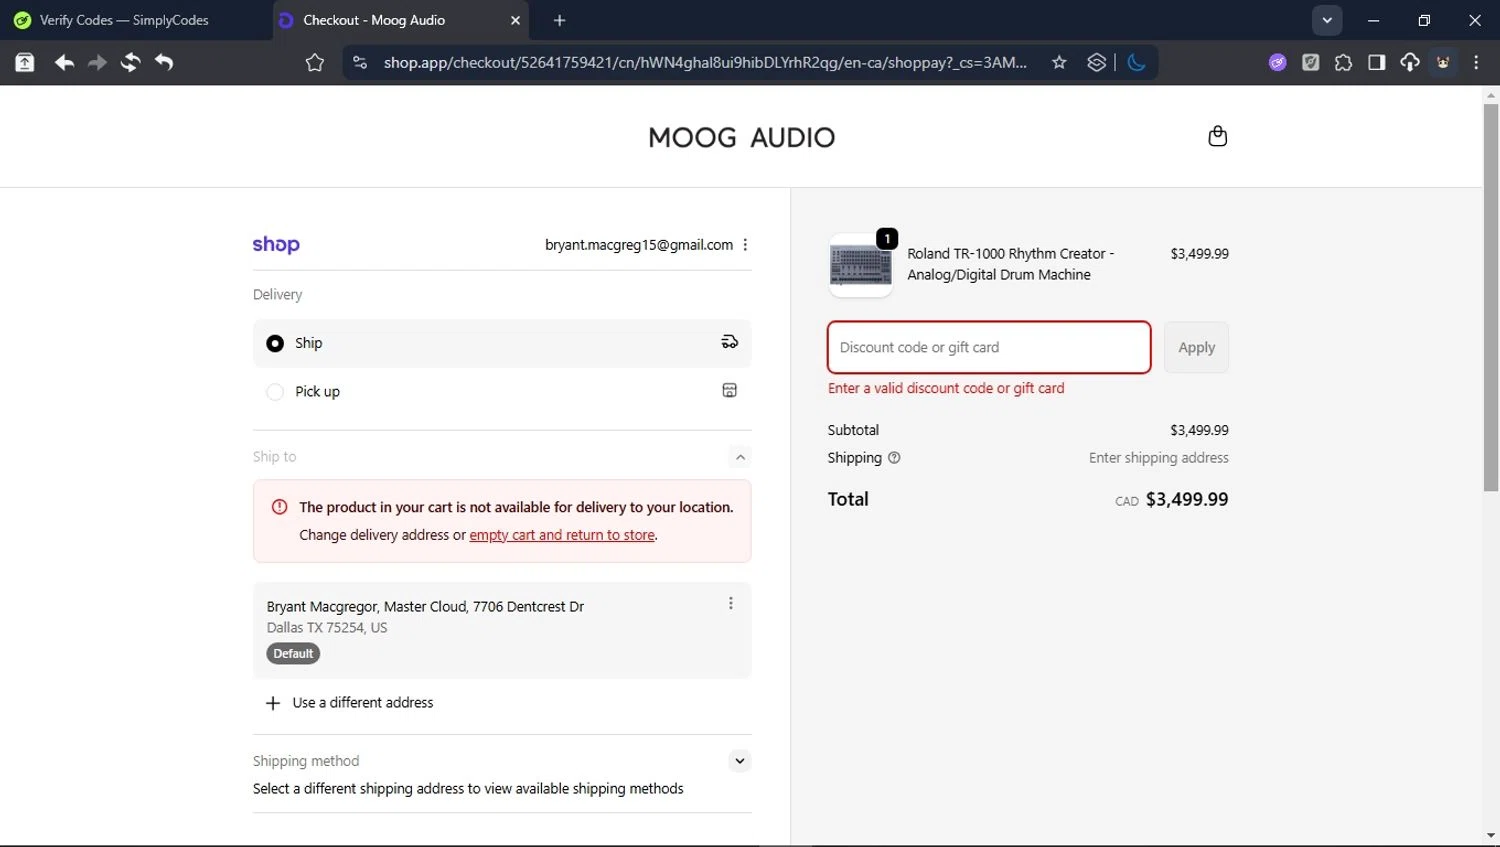This screenshot has width=1500, height=847.
Task: Click the second rounded-square extension icon
Action: point(1310,63)
